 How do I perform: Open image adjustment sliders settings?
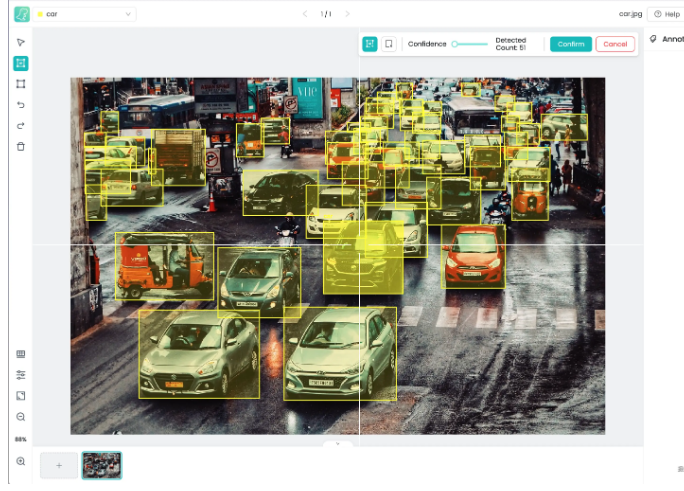tap(21, 375)
